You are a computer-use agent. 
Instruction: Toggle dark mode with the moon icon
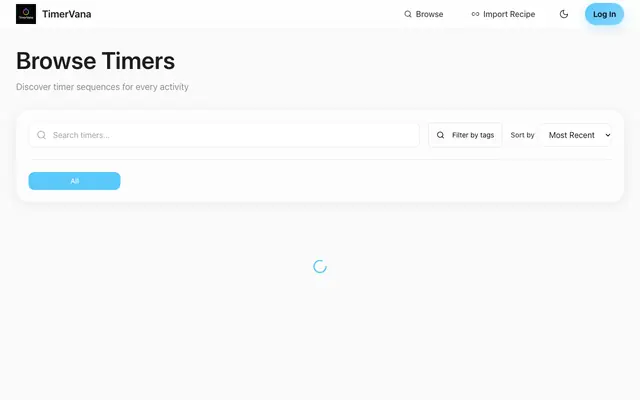(564, 14)
